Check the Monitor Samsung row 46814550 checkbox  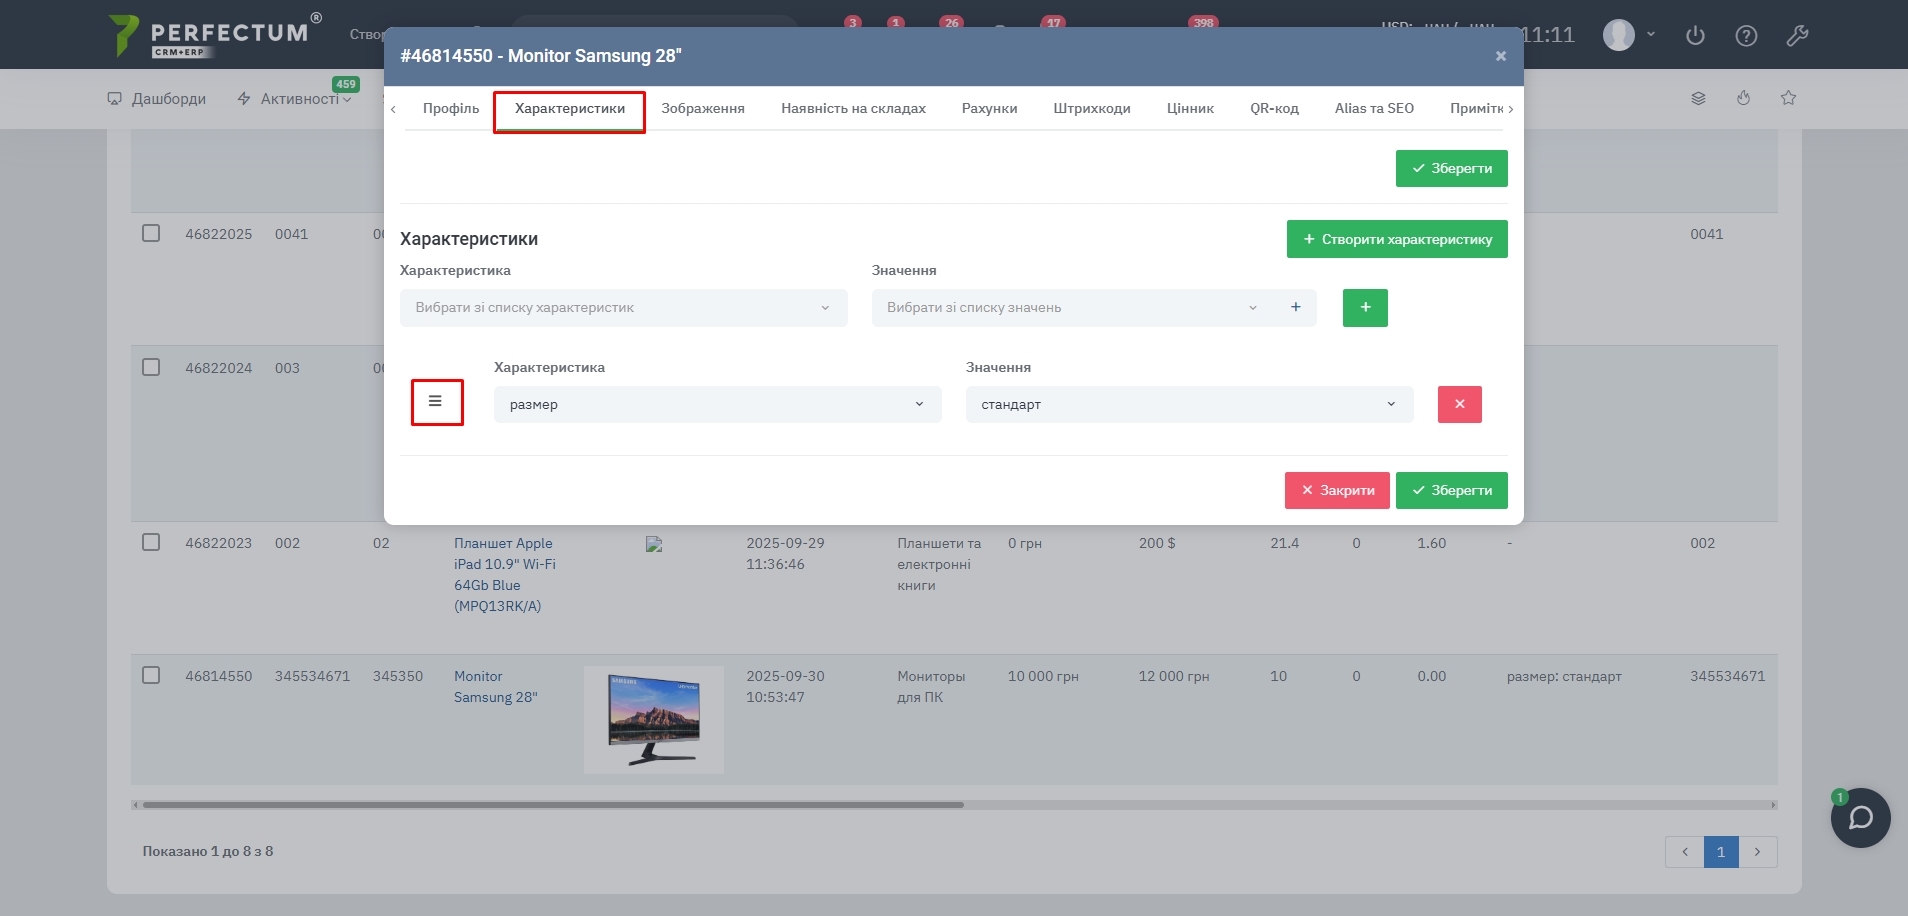point(151,675)
